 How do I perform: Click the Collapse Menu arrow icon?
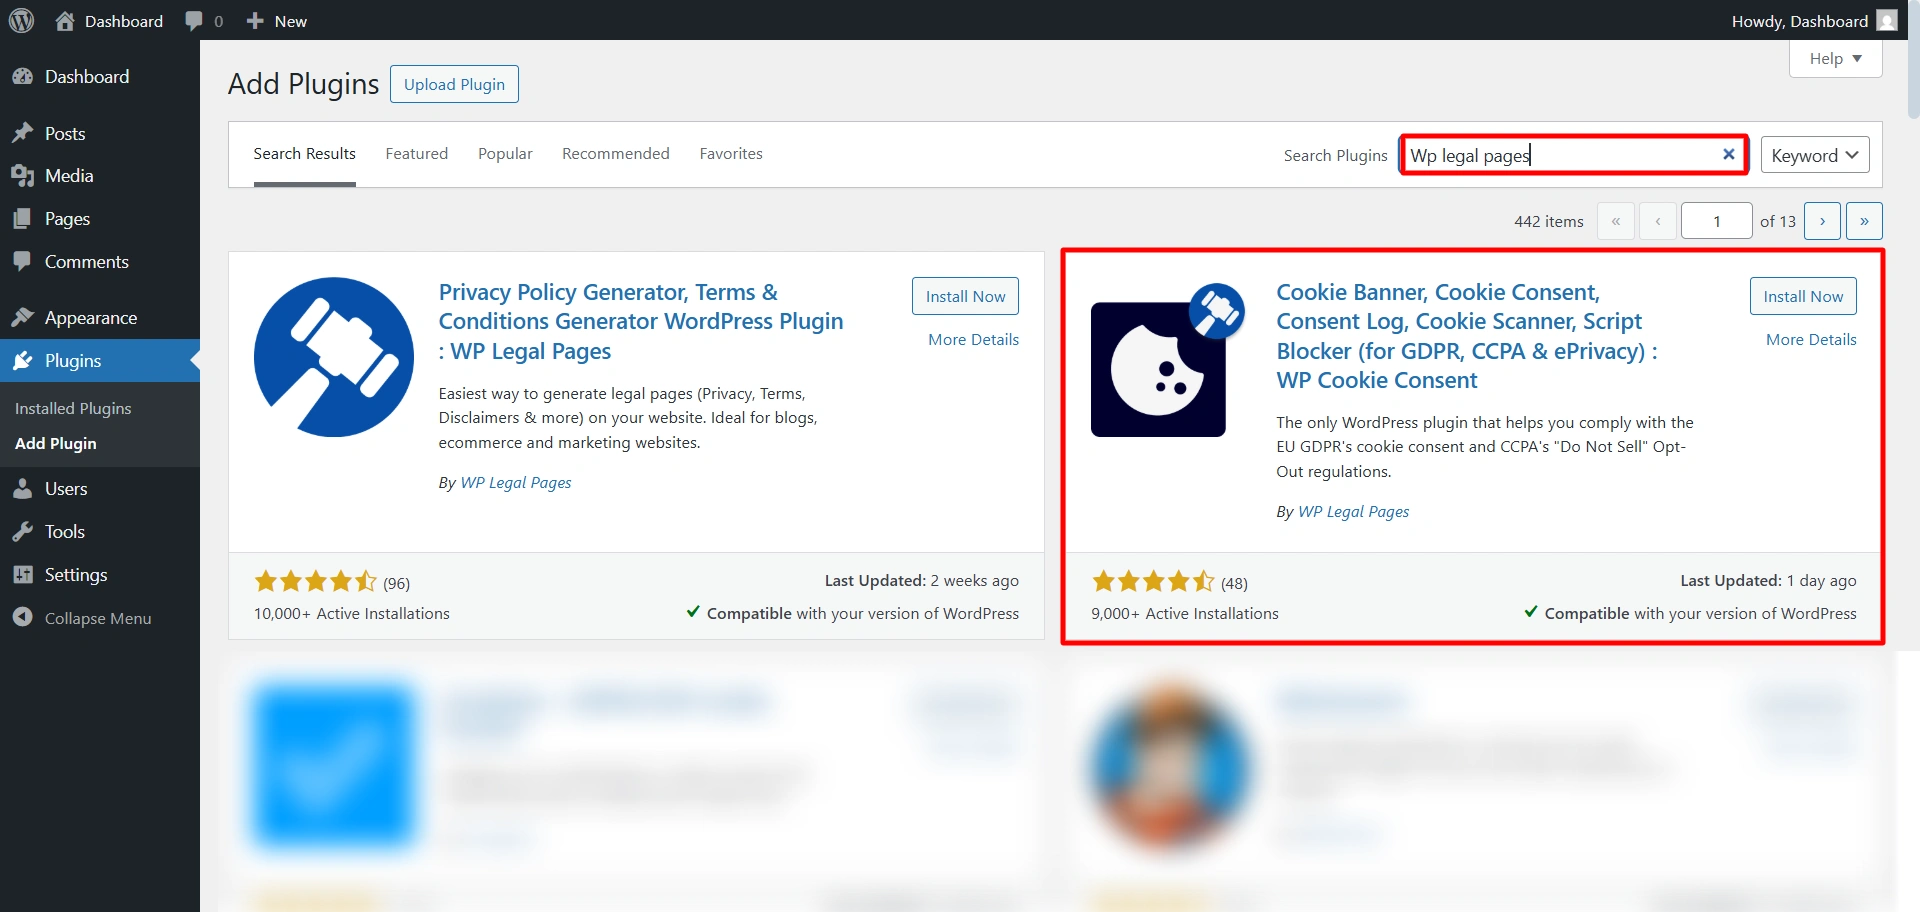point(23,617)
